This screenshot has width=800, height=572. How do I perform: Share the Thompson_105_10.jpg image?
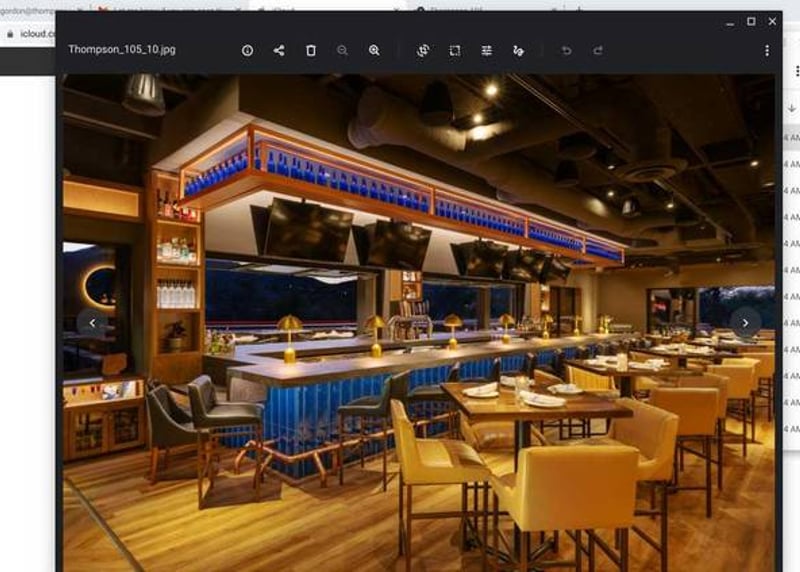pyautogui.click(x=279, y=50)
